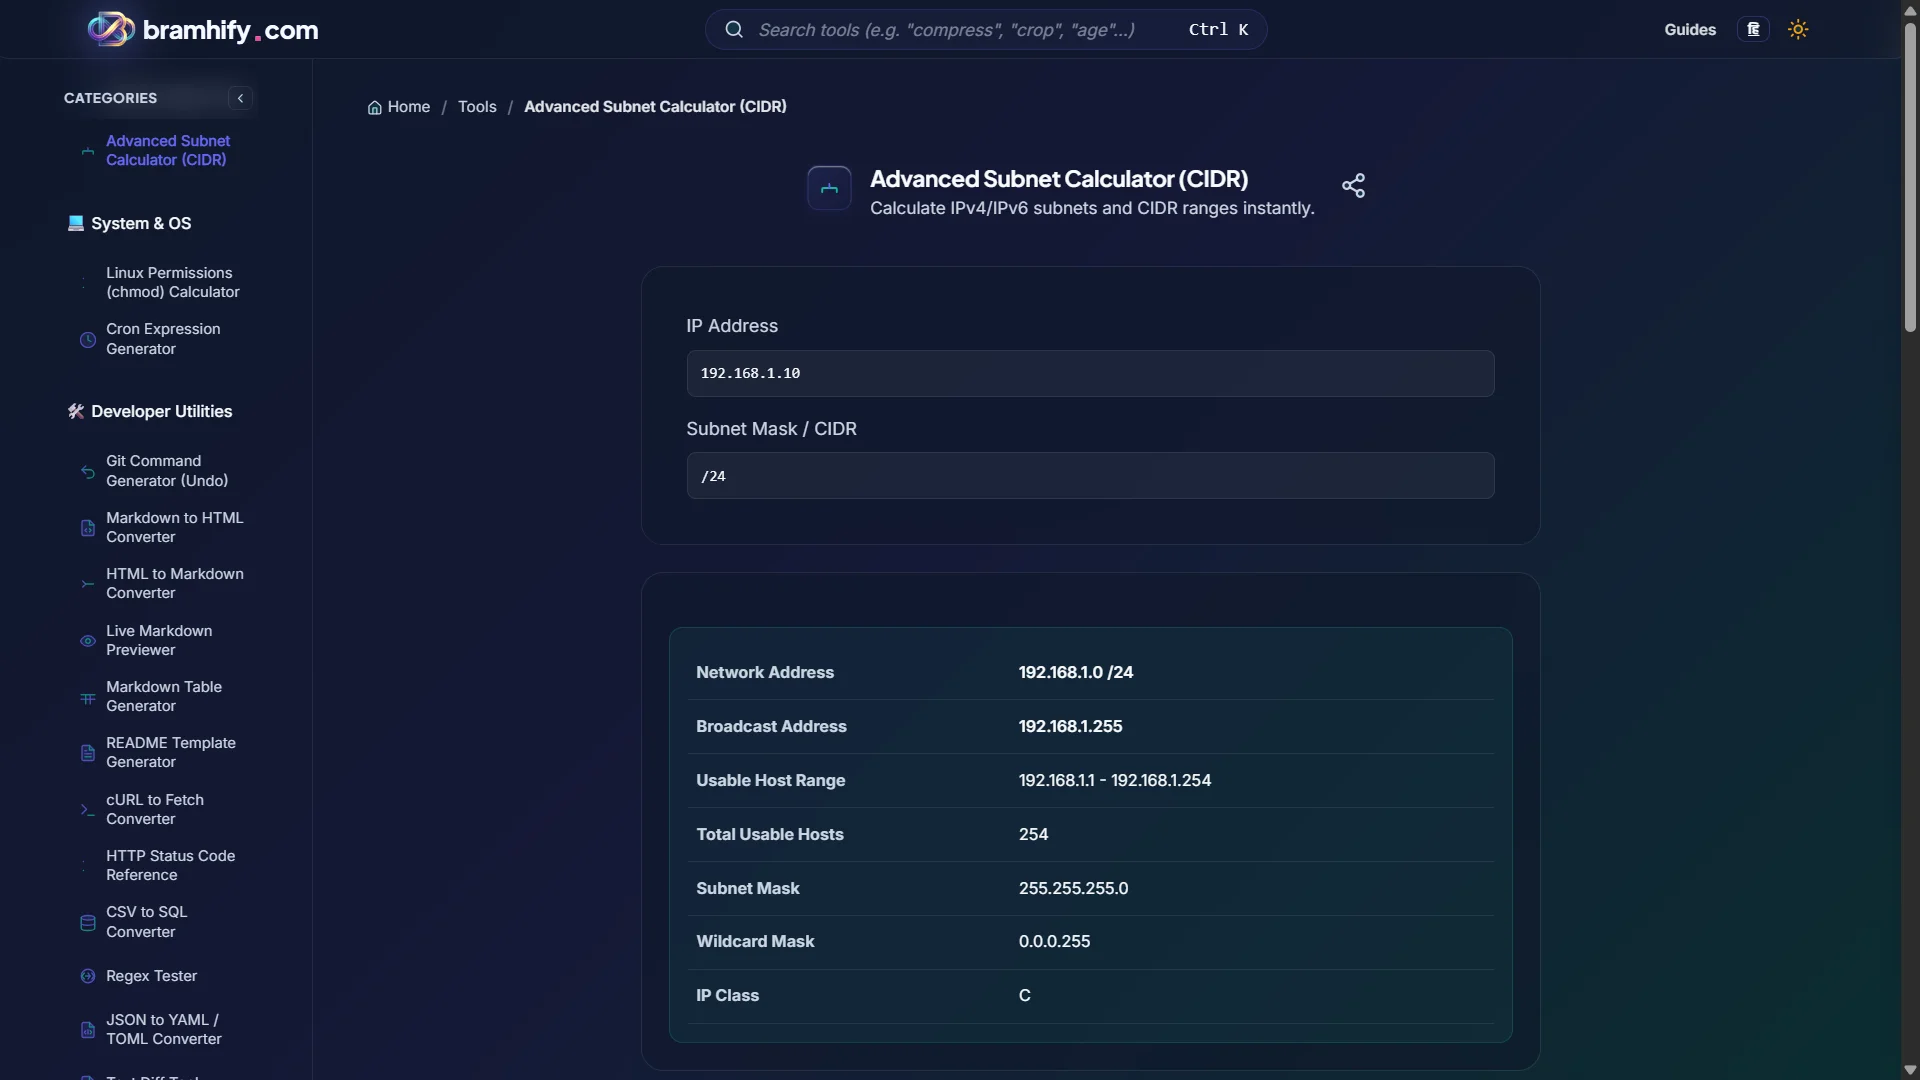Select Advanced Subnet Calculator in the sidebar

coord(168,150)
